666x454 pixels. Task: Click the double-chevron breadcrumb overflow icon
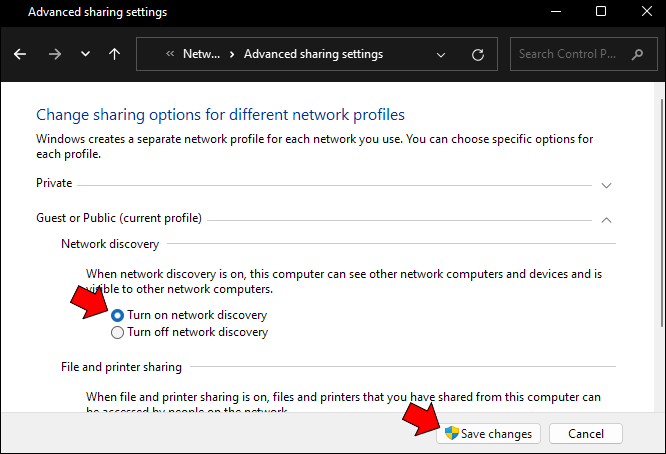pyautogui.click(x=170, y=54)
